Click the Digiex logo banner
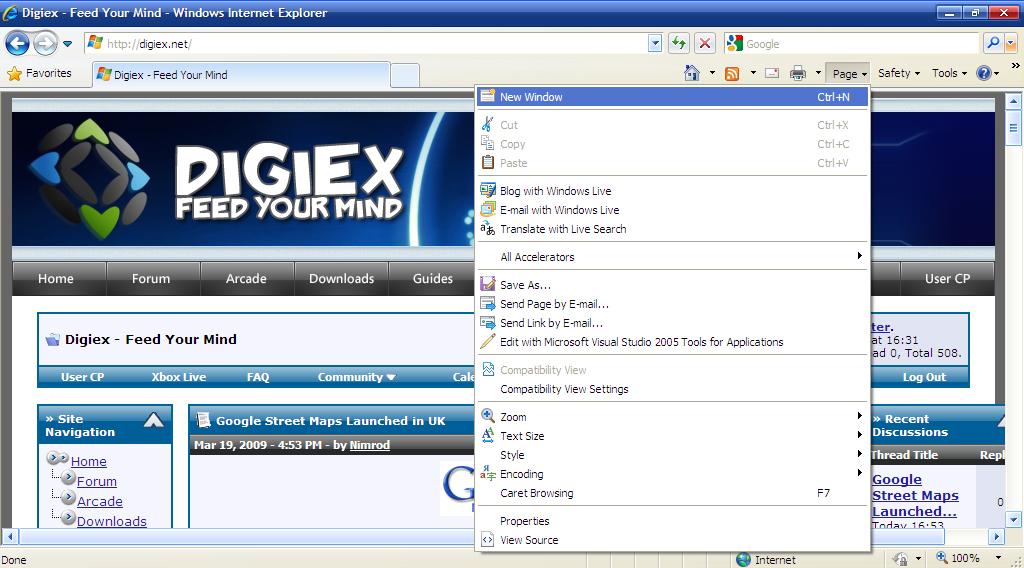 tap(242, 179)
